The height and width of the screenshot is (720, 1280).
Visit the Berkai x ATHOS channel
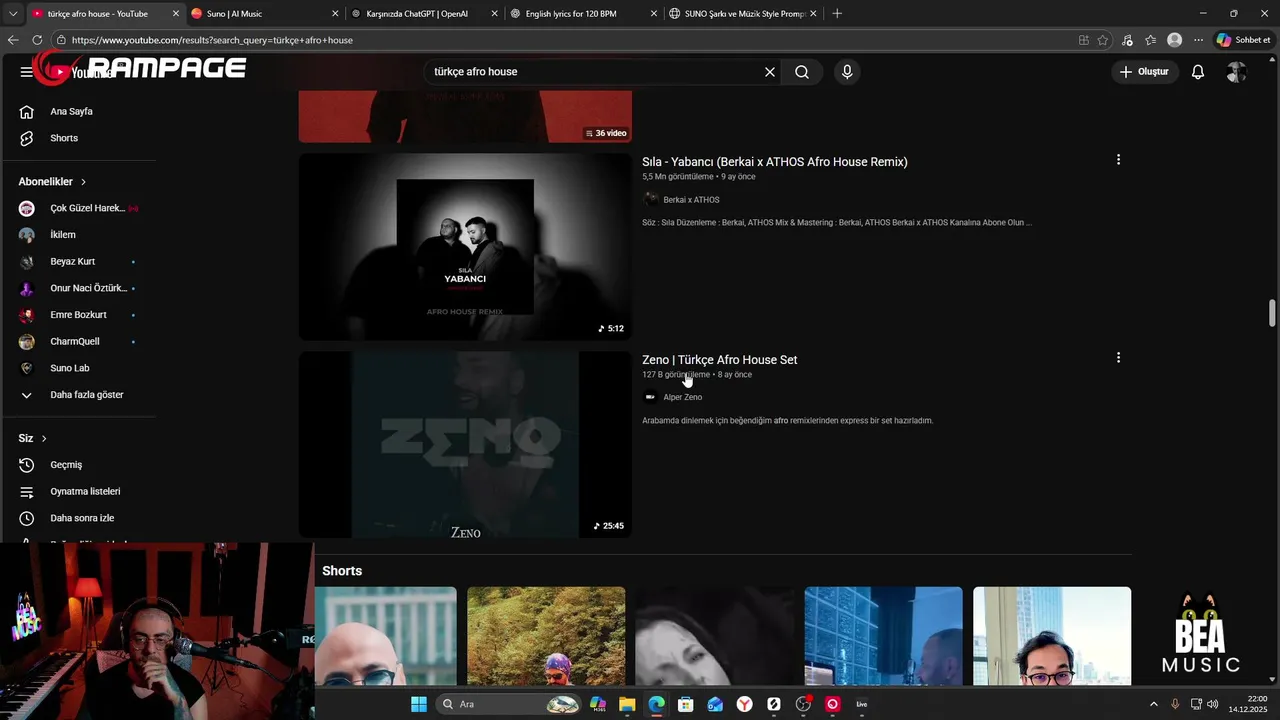pos(691,200)
